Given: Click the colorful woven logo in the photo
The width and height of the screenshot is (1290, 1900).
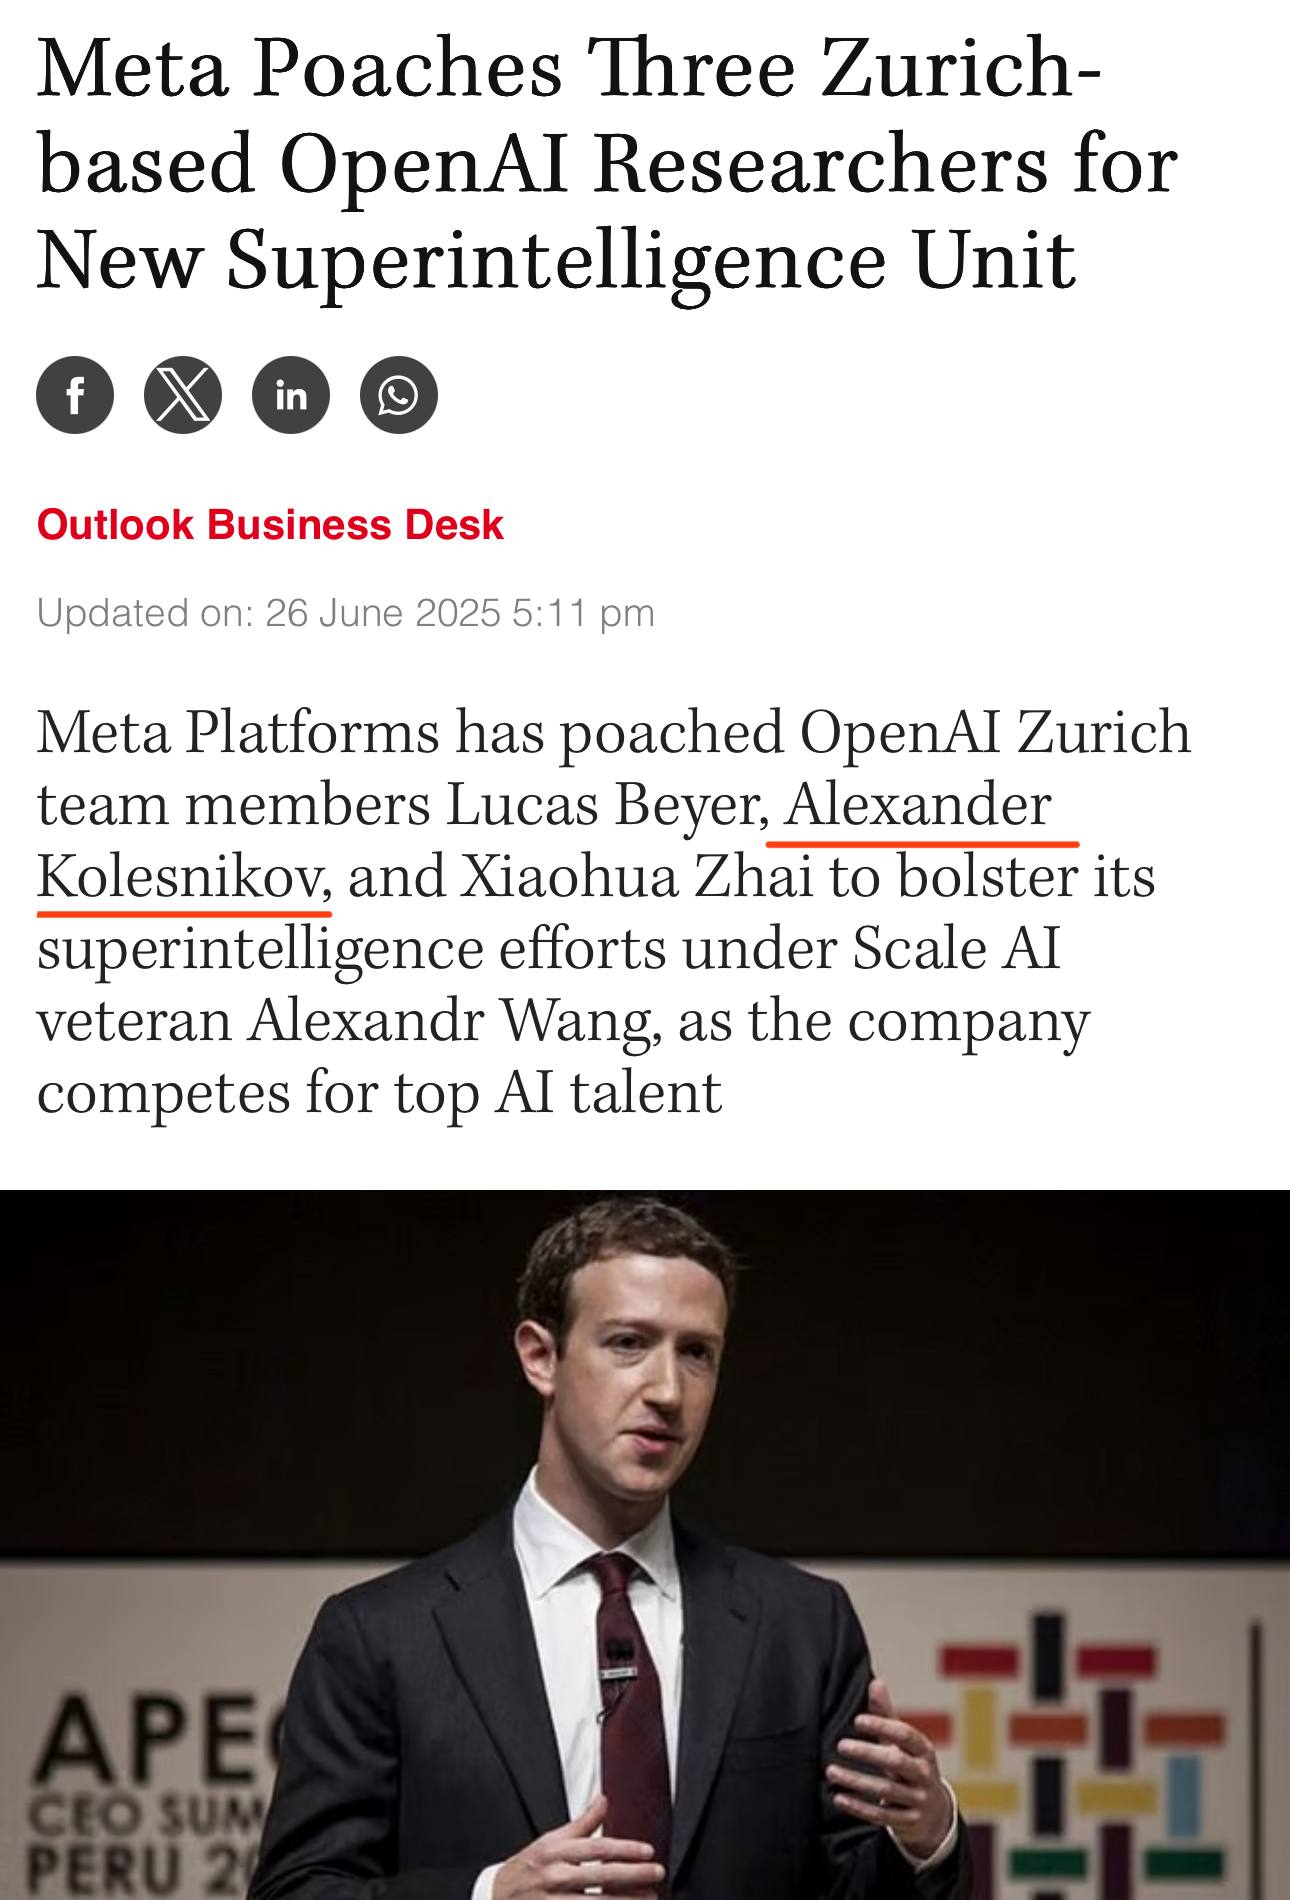Looking at the screenshot, I should 1080,1760.
